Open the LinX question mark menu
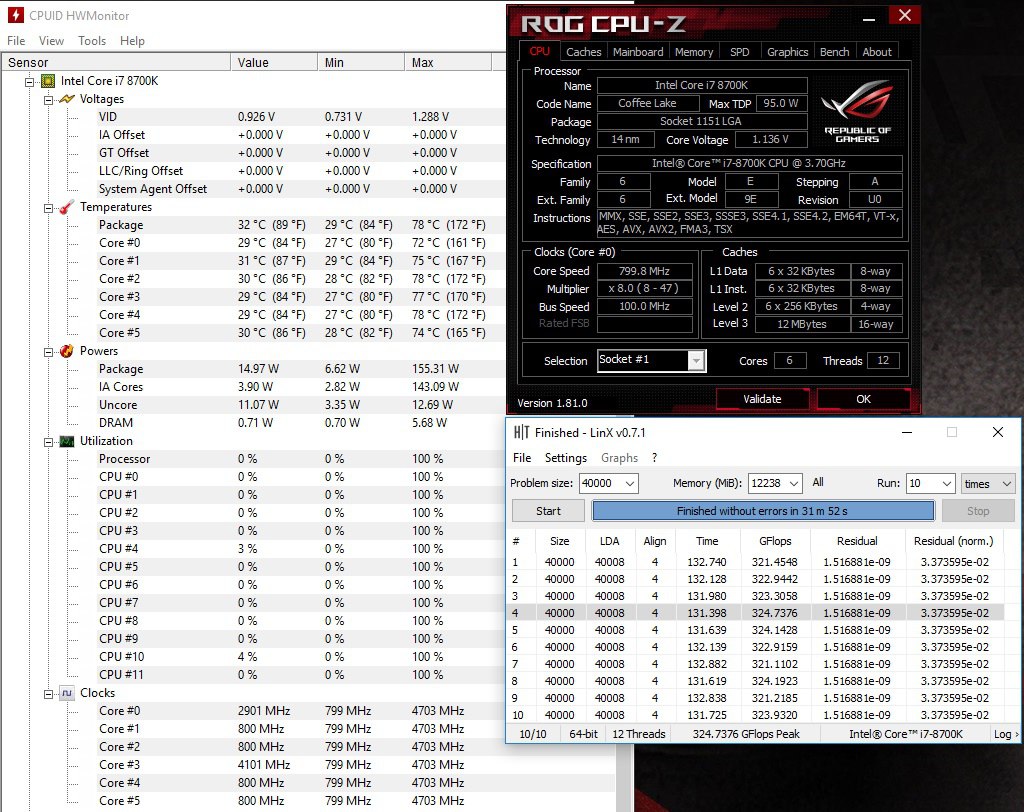The width and height of the screenshot is (1024, 812). [x=654, y=458]
